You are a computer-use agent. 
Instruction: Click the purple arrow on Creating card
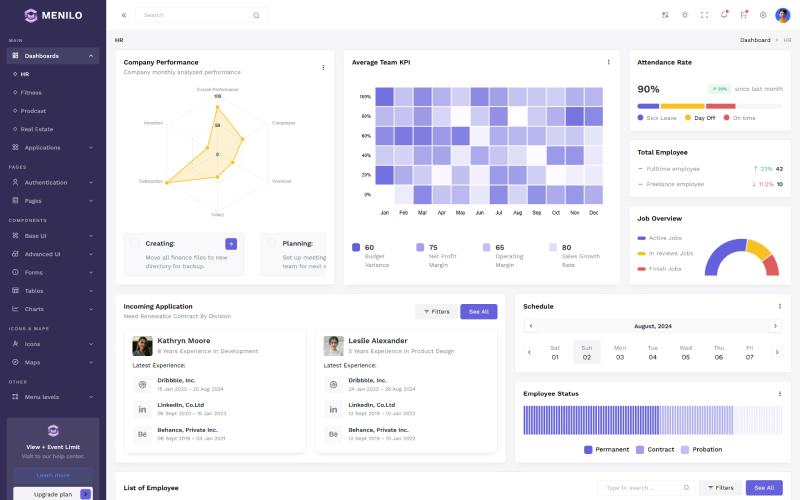pos(231,243)
